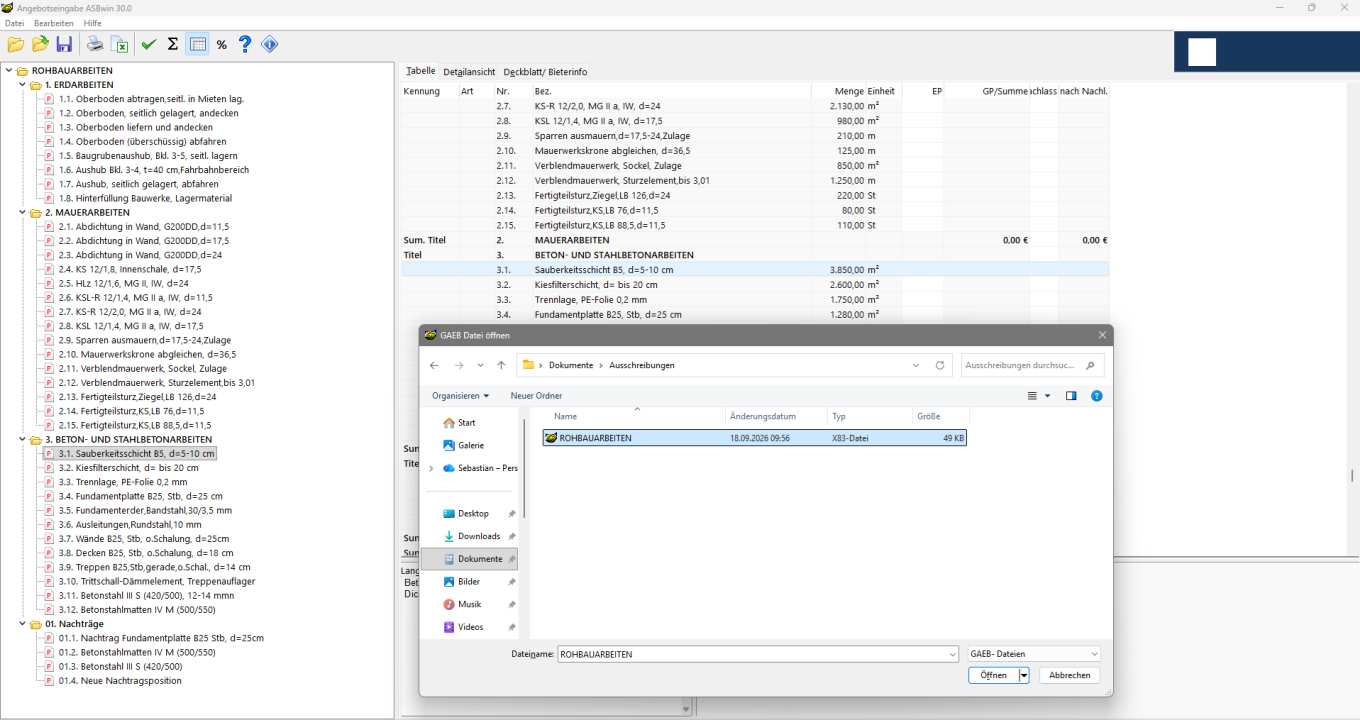The image size is (1360, 720).
Task: Collapse the 1. ERDARBEITEN tree folder
Action: coord(23,85)
